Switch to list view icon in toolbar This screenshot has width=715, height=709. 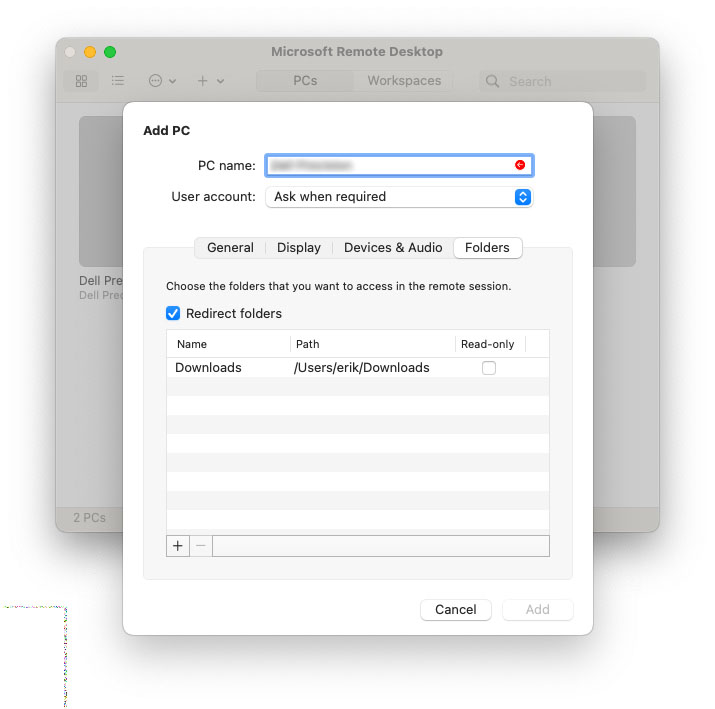click(x=118, y=81)
